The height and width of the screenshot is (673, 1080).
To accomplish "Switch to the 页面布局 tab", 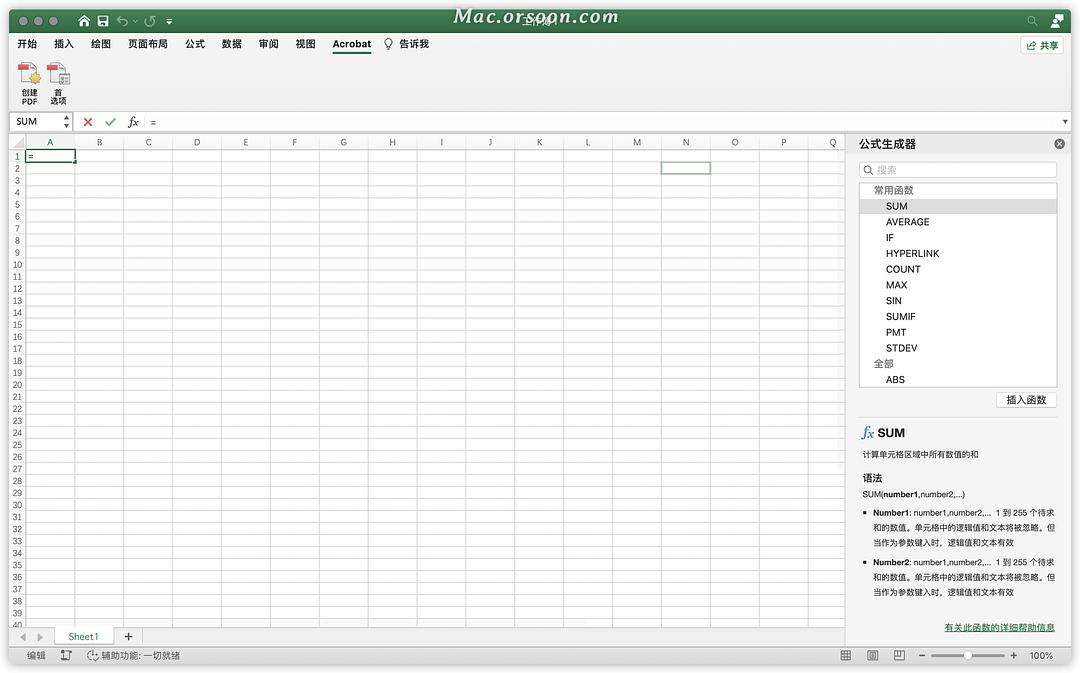I will pos(147,44).
